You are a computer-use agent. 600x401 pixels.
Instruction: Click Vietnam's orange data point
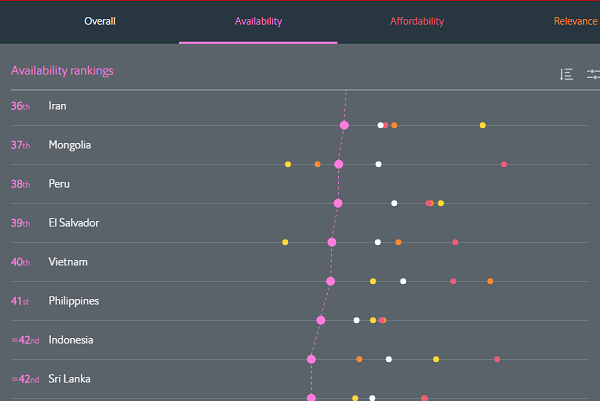coord(490,281)
